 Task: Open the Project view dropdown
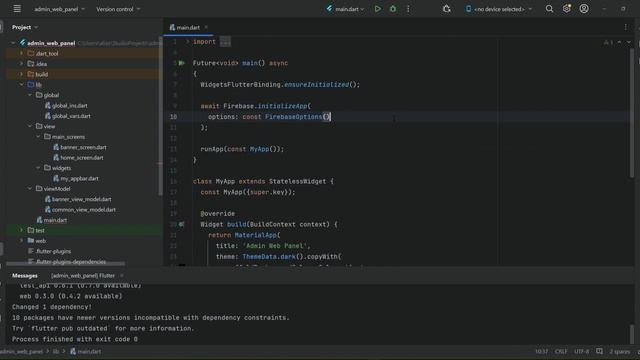(x=25, y=27)
